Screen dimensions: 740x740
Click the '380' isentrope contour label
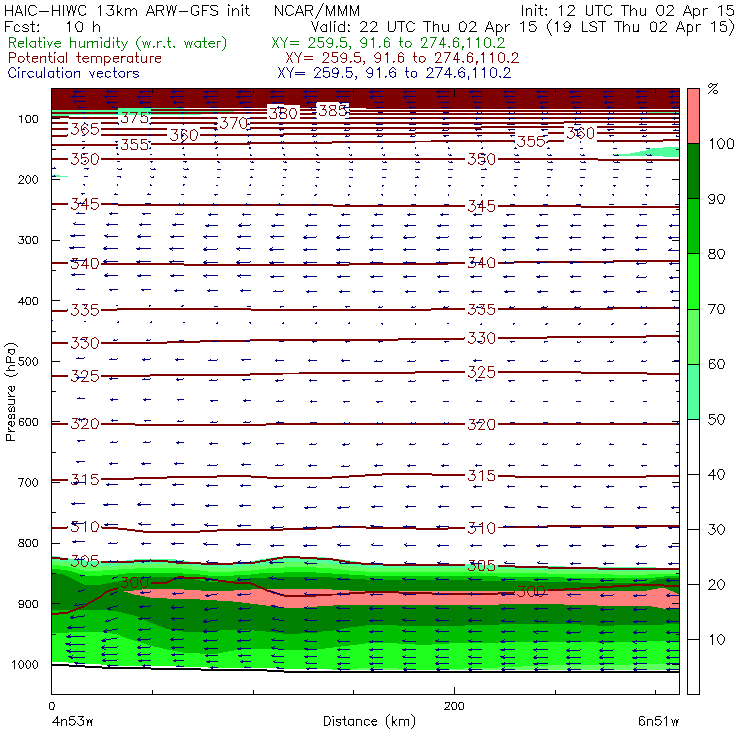click(283, 113)
